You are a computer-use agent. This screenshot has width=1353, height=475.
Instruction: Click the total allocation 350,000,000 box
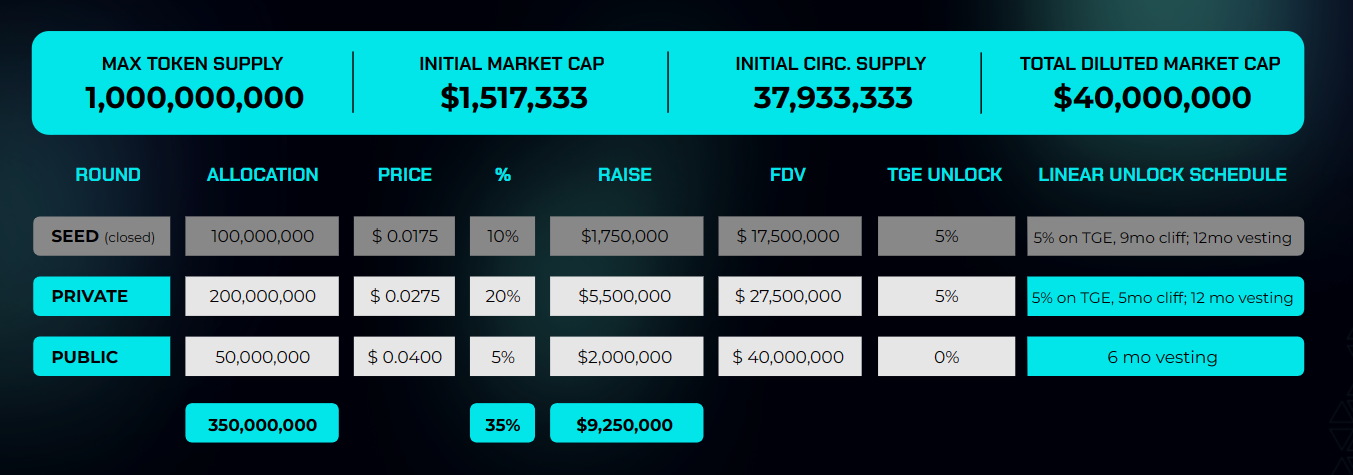point(262,424)
